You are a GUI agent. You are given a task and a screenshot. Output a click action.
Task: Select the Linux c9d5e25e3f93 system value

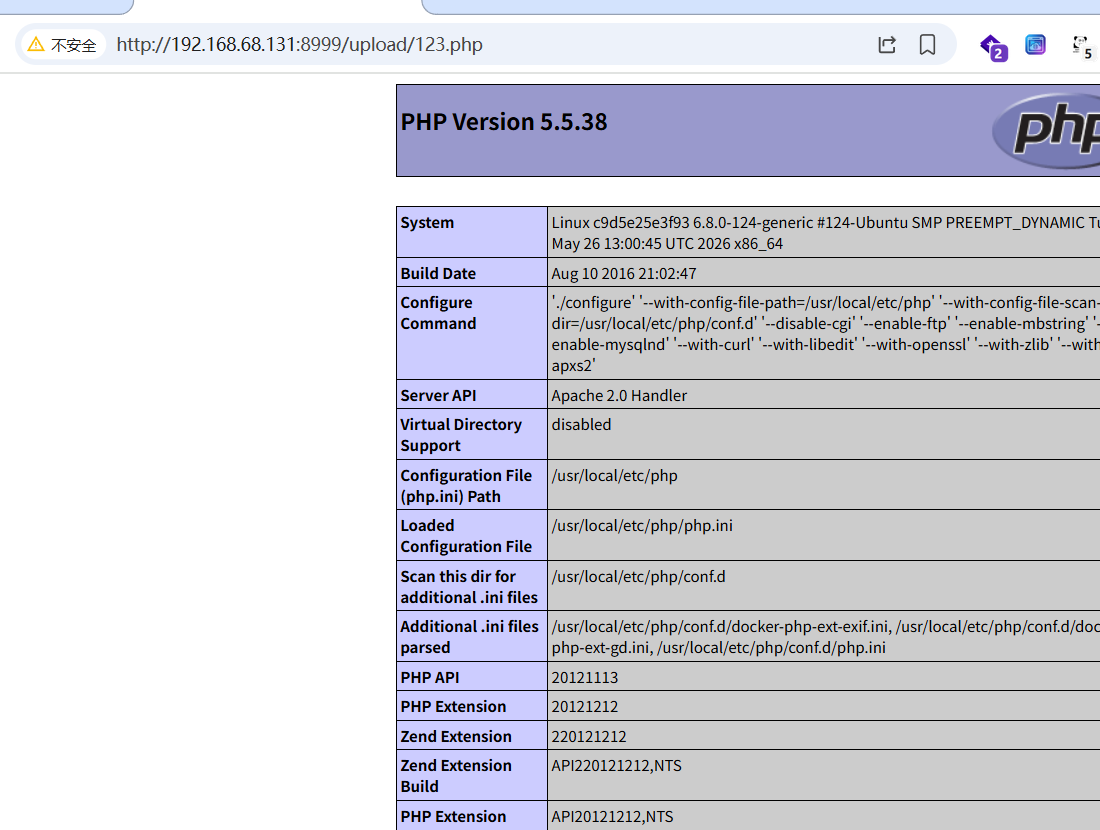826,233
